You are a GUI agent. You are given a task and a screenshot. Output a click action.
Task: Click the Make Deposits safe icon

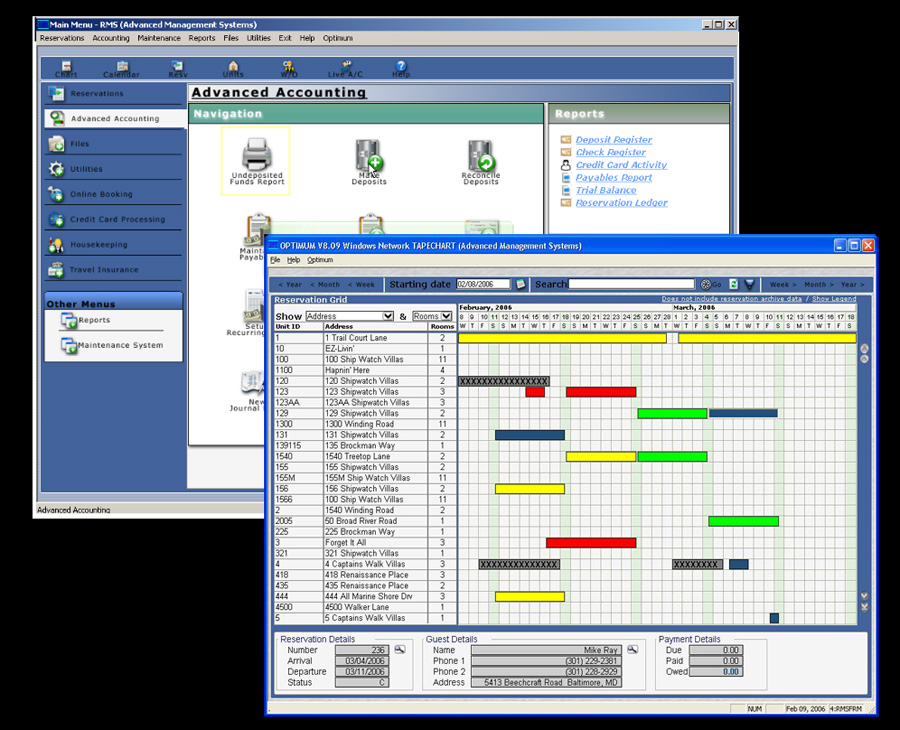click(x=369, y=159)
